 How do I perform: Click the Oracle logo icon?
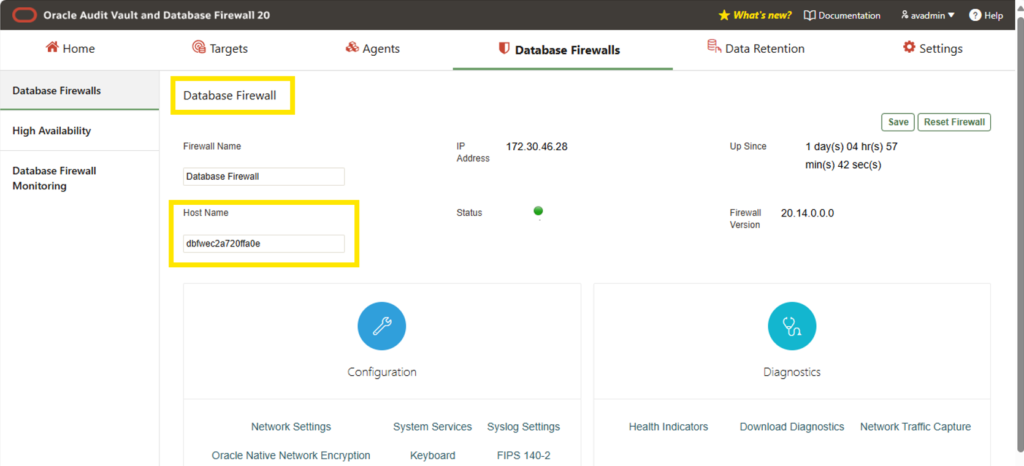(x=24, y=15)
